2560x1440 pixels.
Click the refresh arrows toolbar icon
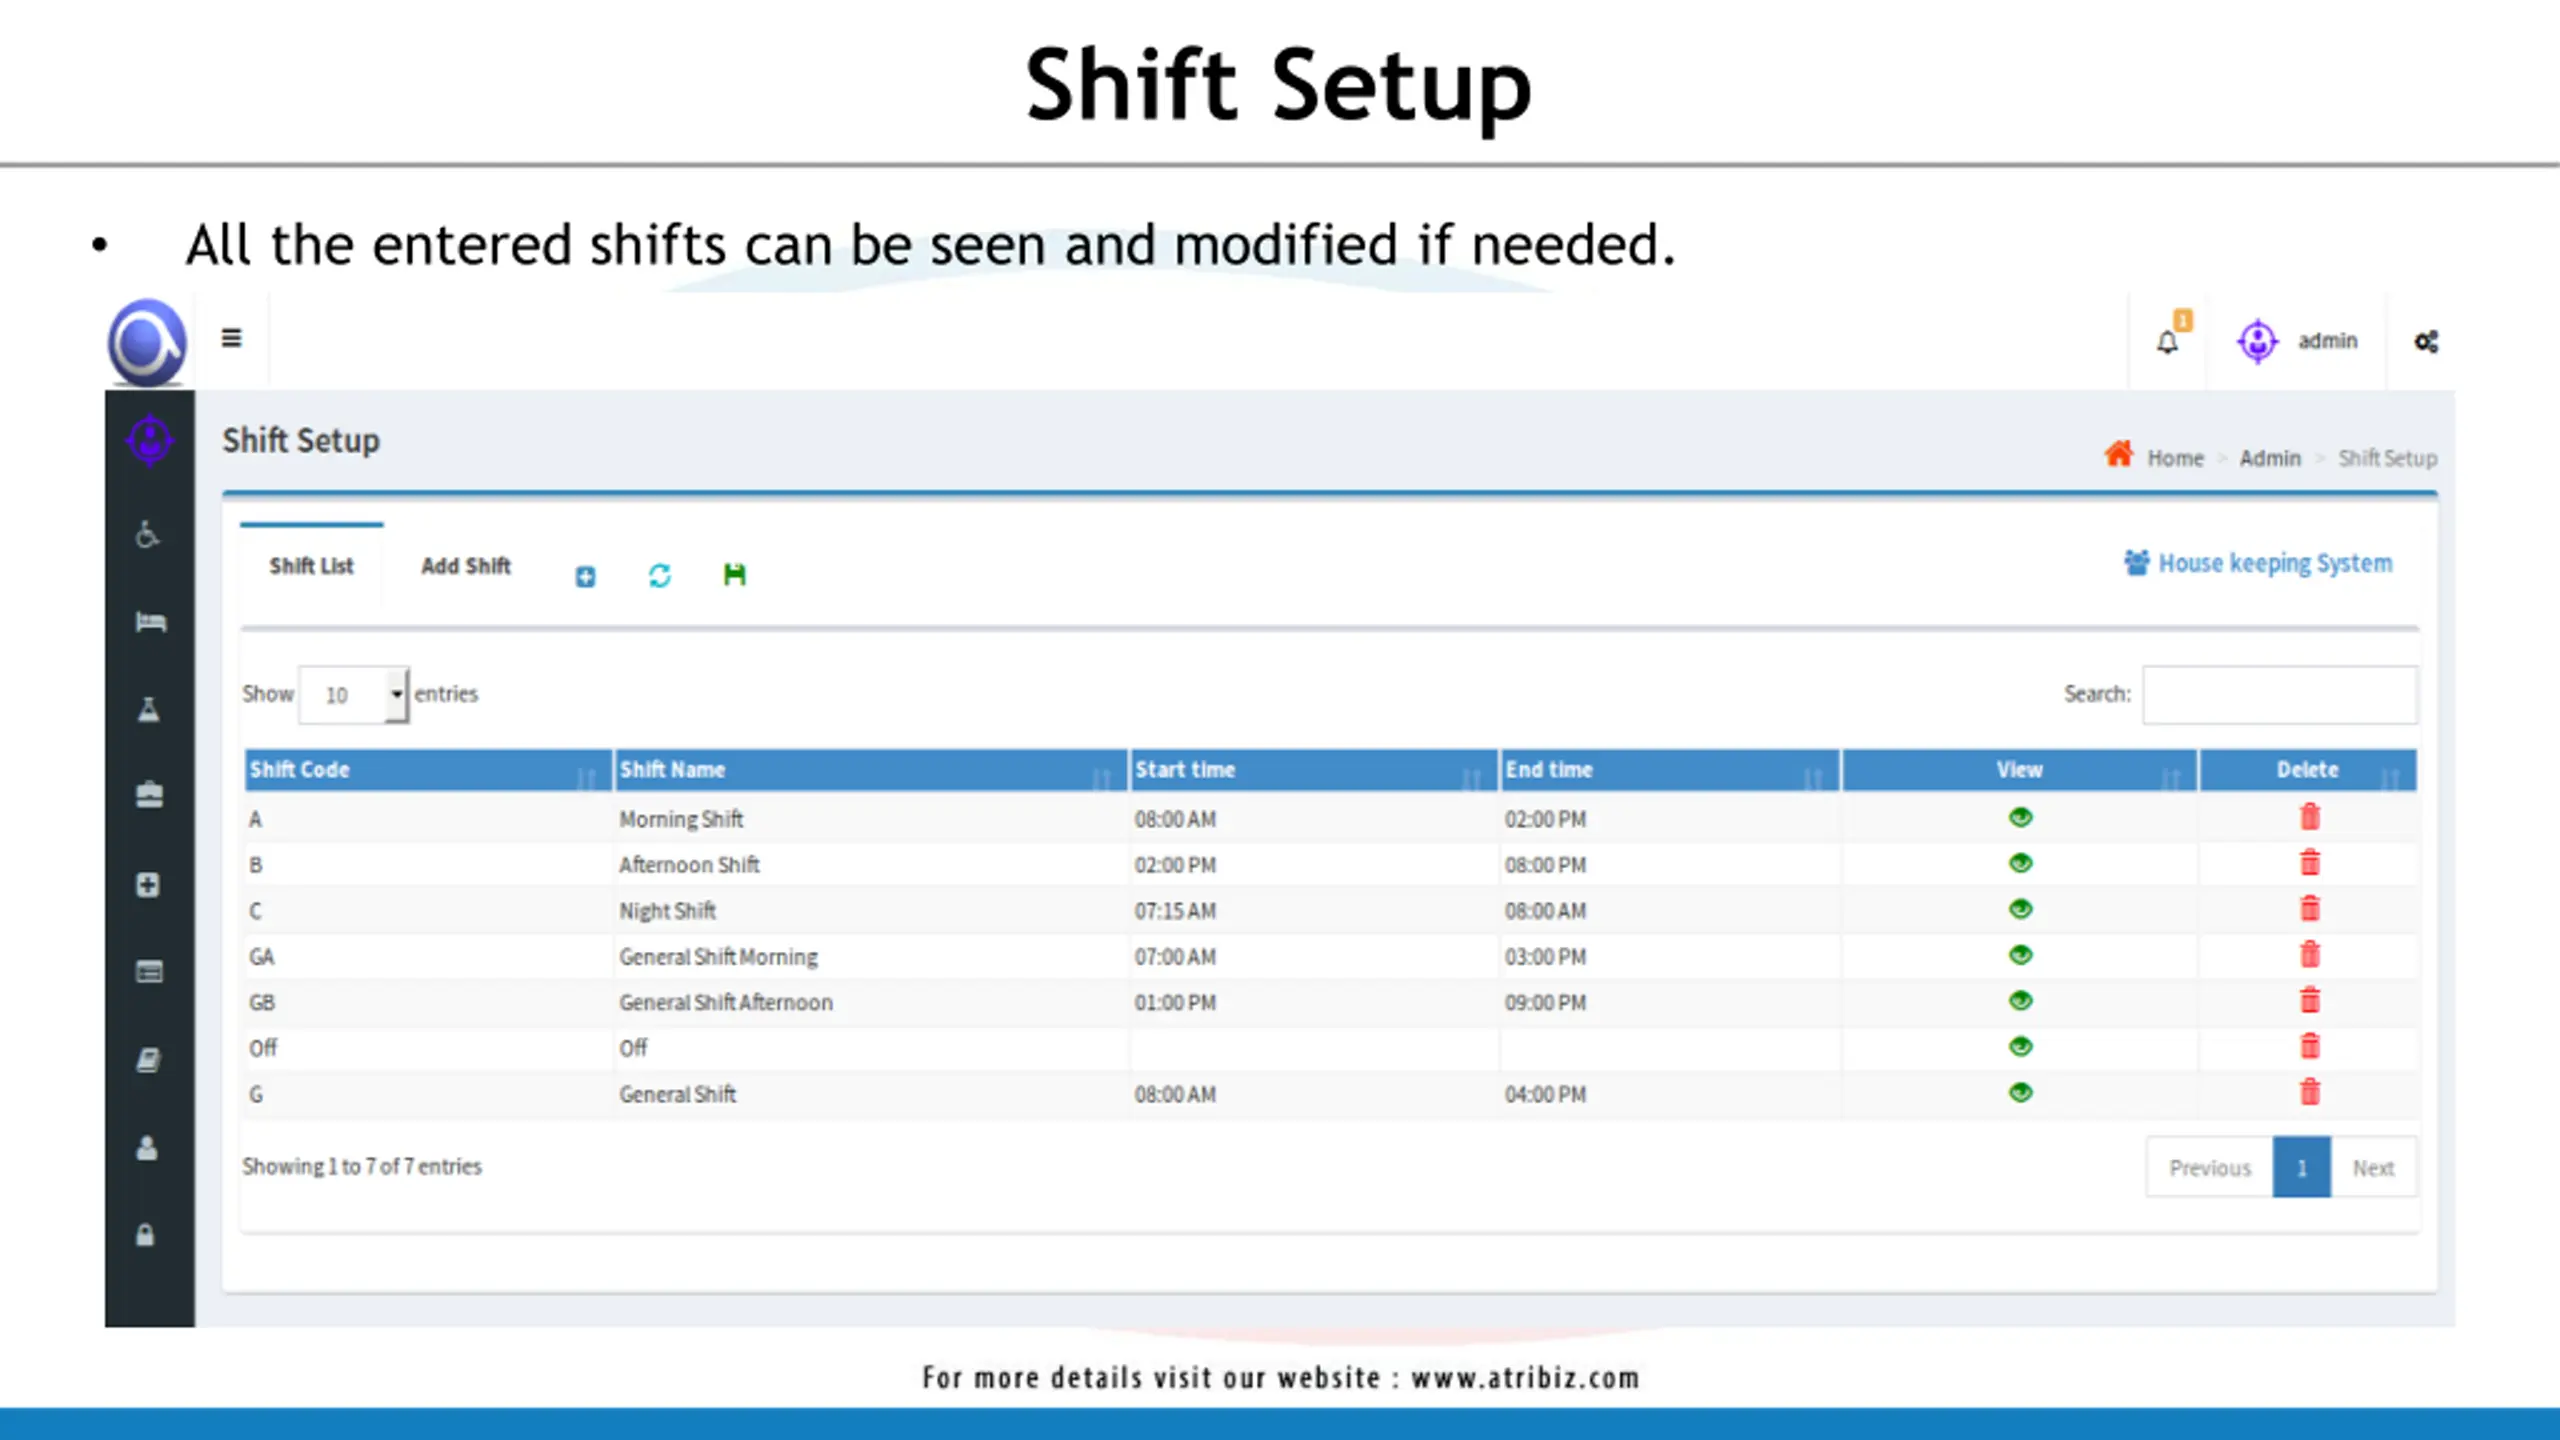660,575
